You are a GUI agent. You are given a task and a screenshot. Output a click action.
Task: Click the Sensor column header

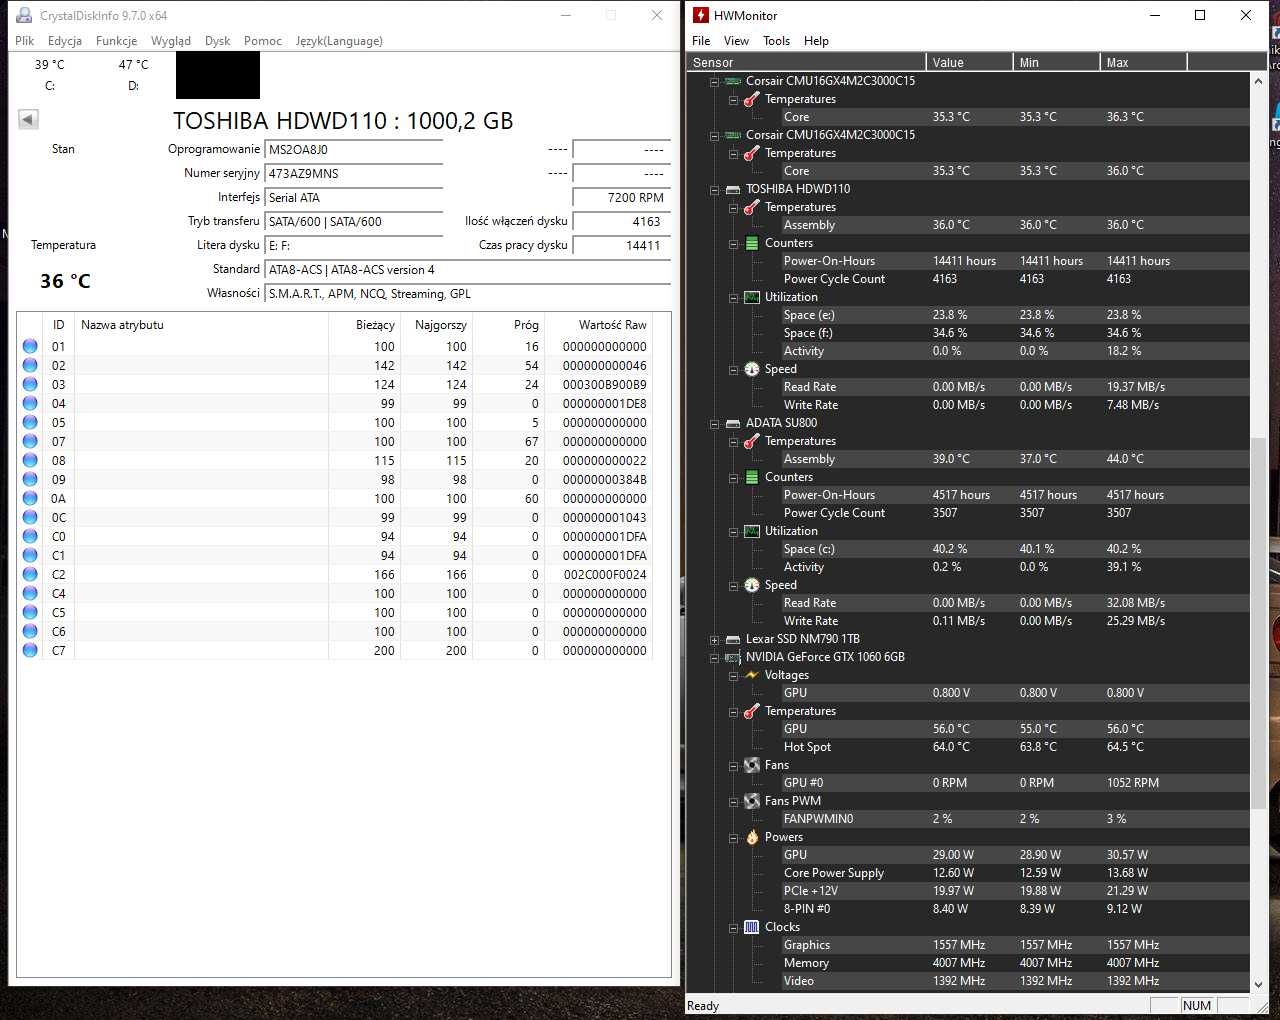tap(806, 62)
